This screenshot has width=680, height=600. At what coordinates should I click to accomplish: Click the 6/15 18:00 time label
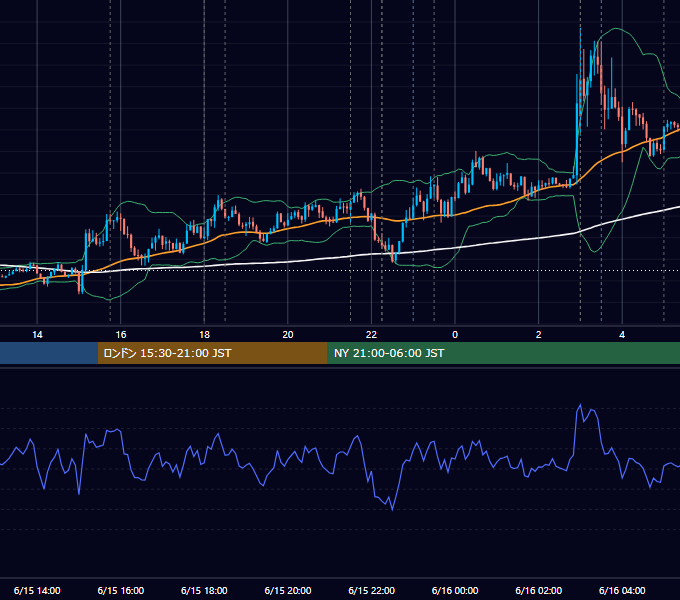click(x=204, y=590)
